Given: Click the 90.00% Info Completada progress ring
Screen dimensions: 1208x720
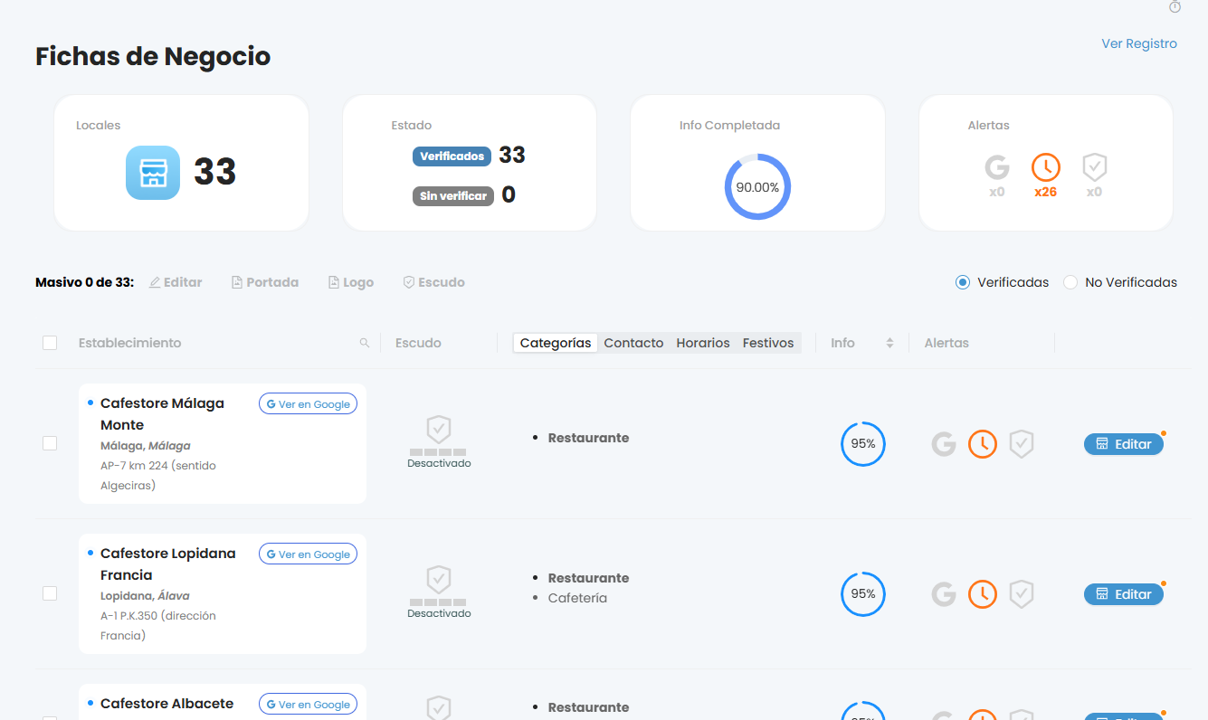Looking at the screenshot, I should coord(757,187).
